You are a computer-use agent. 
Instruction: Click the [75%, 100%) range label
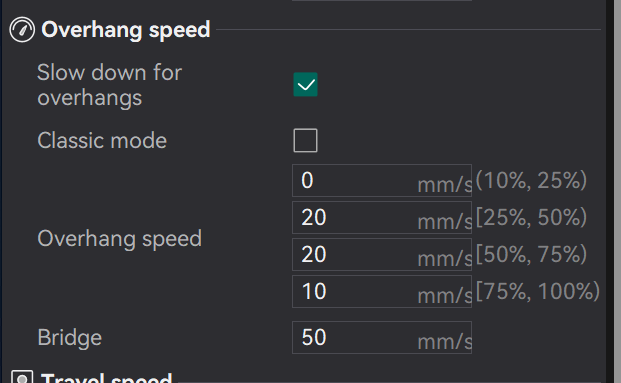[x=537, y=291]
